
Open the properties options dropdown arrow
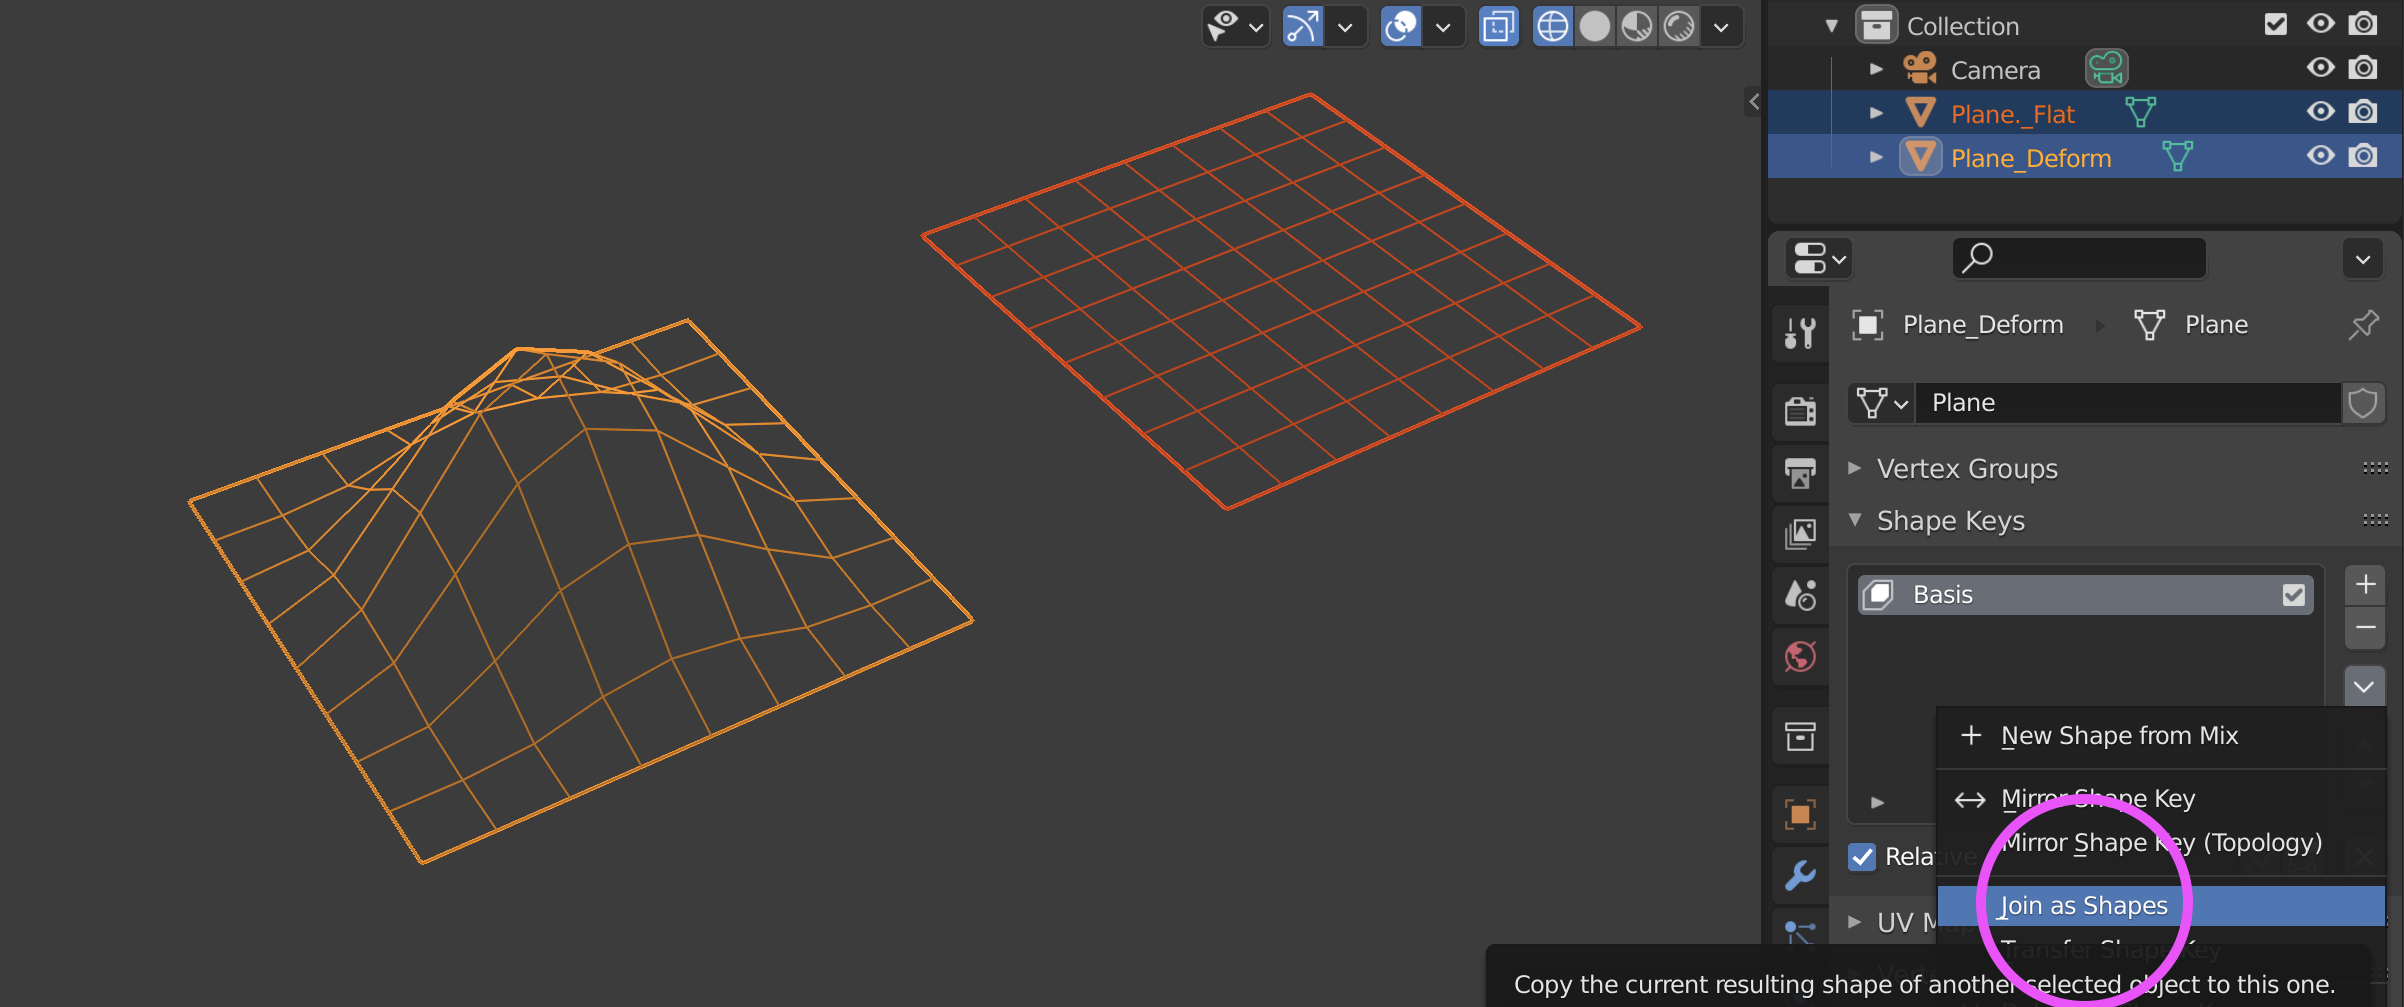(x=2363, y=259)
